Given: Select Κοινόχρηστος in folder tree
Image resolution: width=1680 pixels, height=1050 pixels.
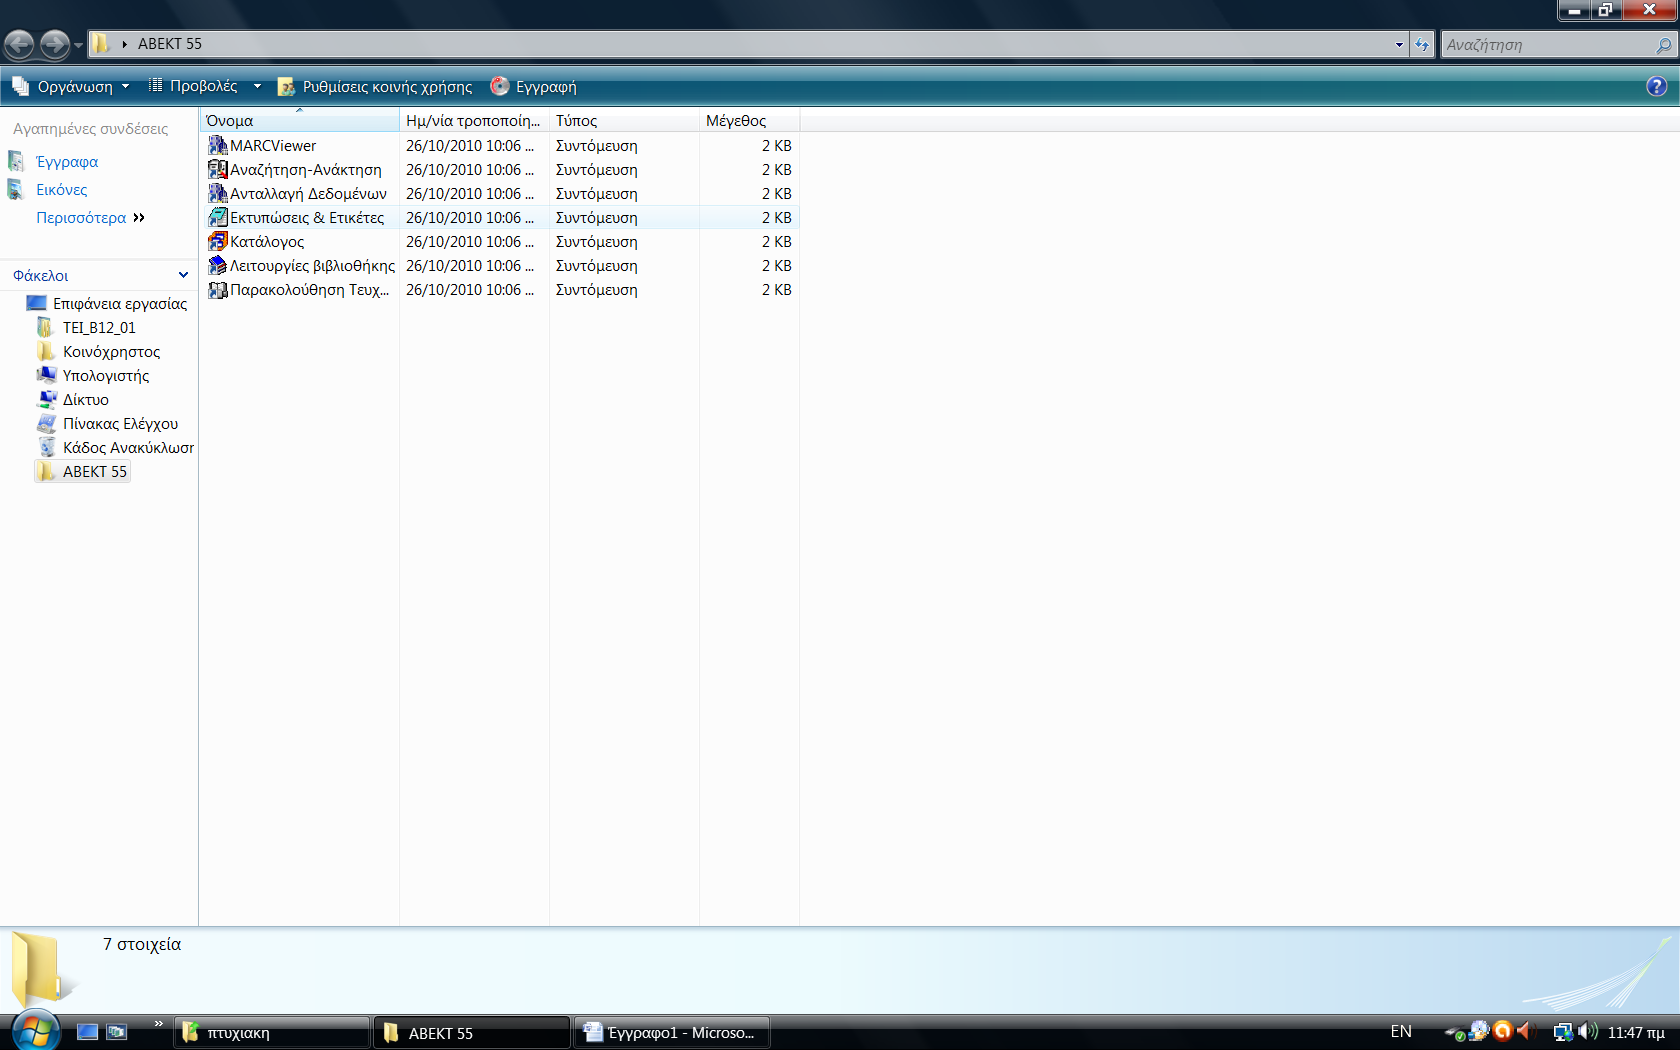Looking at the screenshot, I should click(x=111, y=351).
